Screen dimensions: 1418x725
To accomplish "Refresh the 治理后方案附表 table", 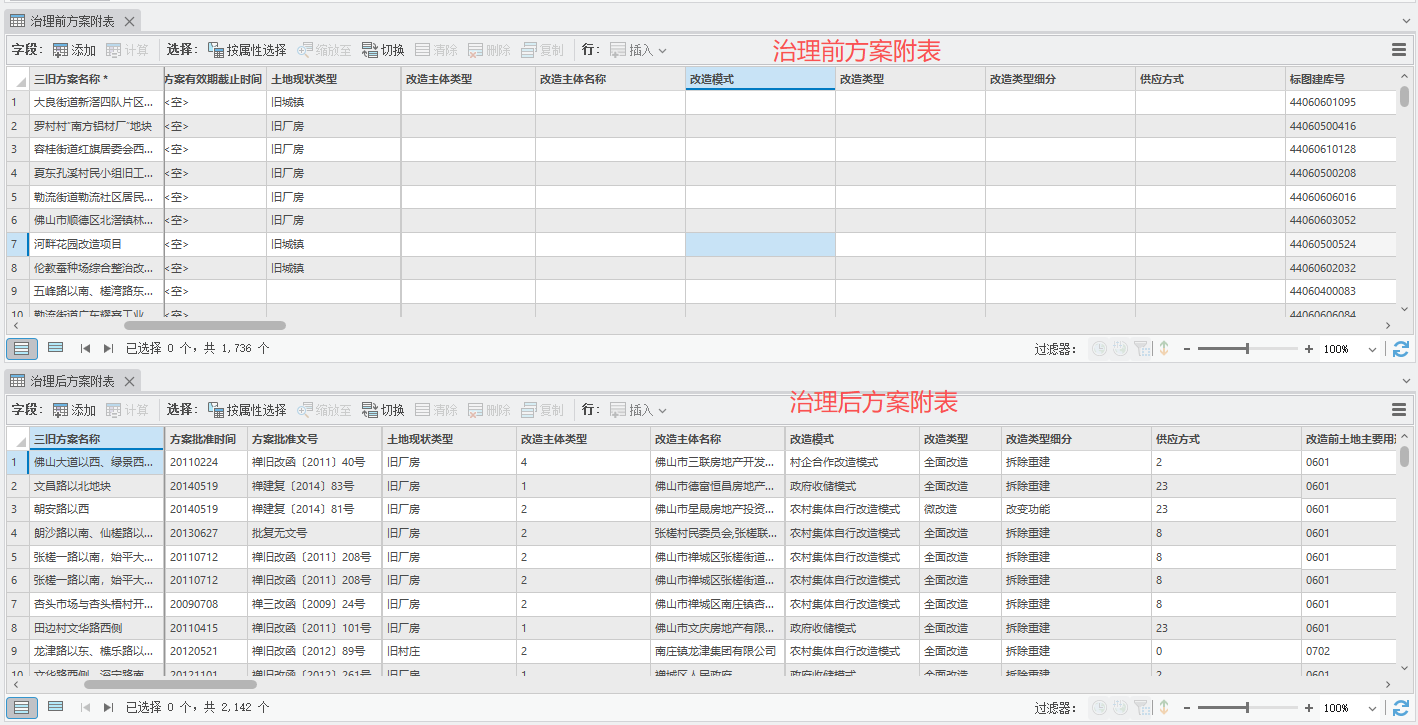I will point(1401,708).
